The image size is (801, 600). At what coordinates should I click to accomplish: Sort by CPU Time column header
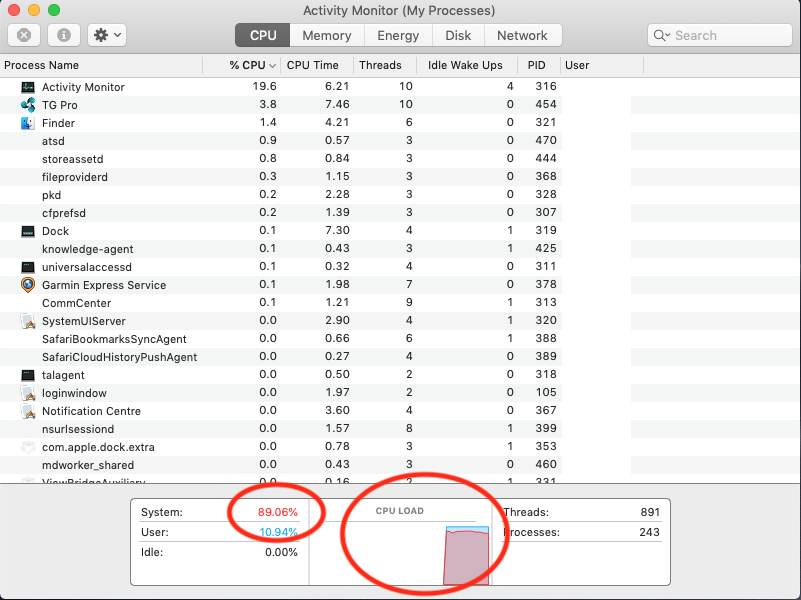[x=317, y=65]
